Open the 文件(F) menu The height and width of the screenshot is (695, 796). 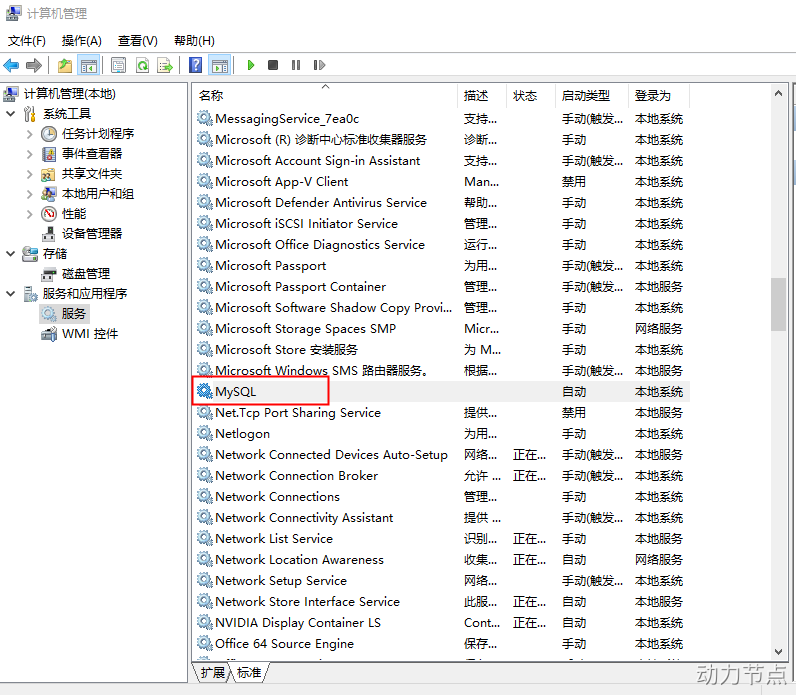point(26,41)
